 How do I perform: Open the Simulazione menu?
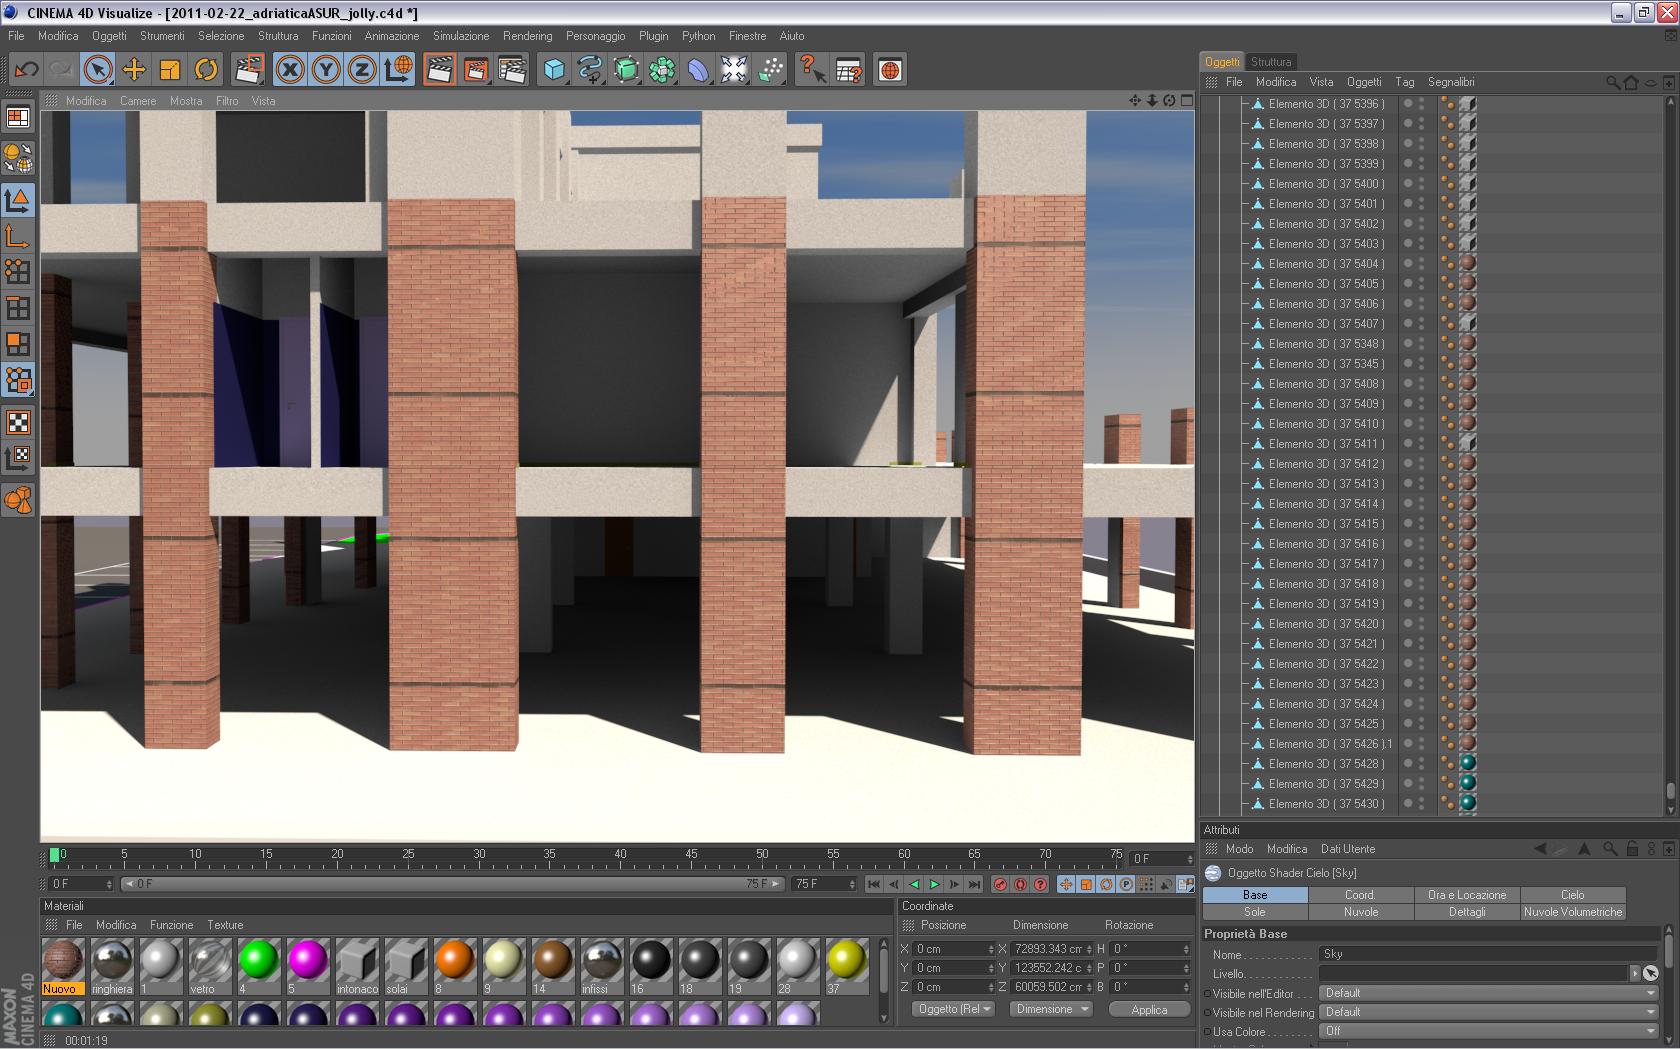461,36
